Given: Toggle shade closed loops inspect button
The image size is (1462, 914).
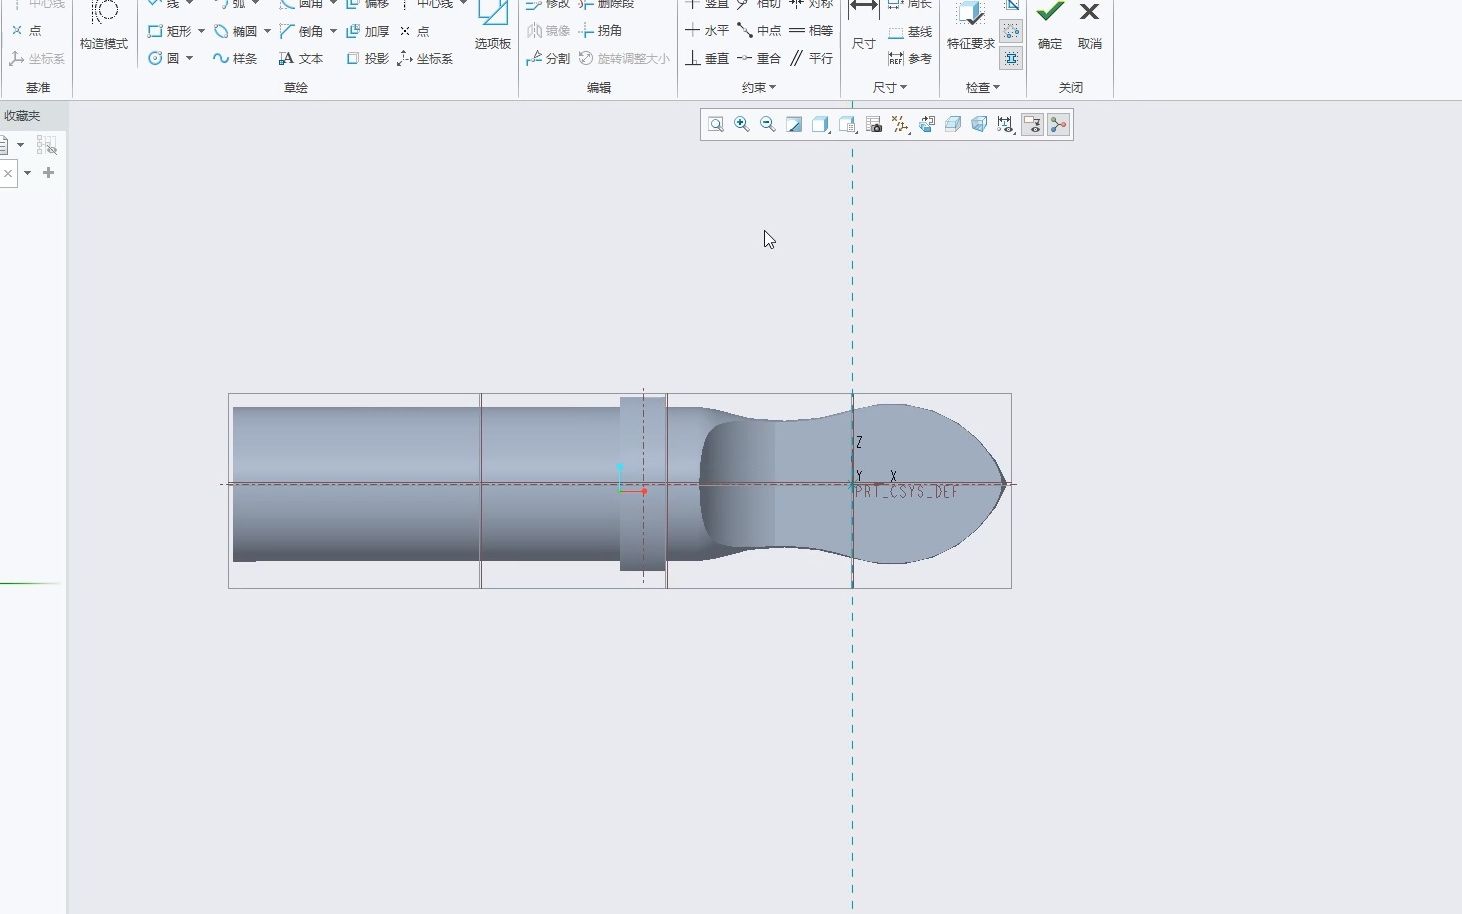Looking at the screenshot, I should tap(1011, 58).
